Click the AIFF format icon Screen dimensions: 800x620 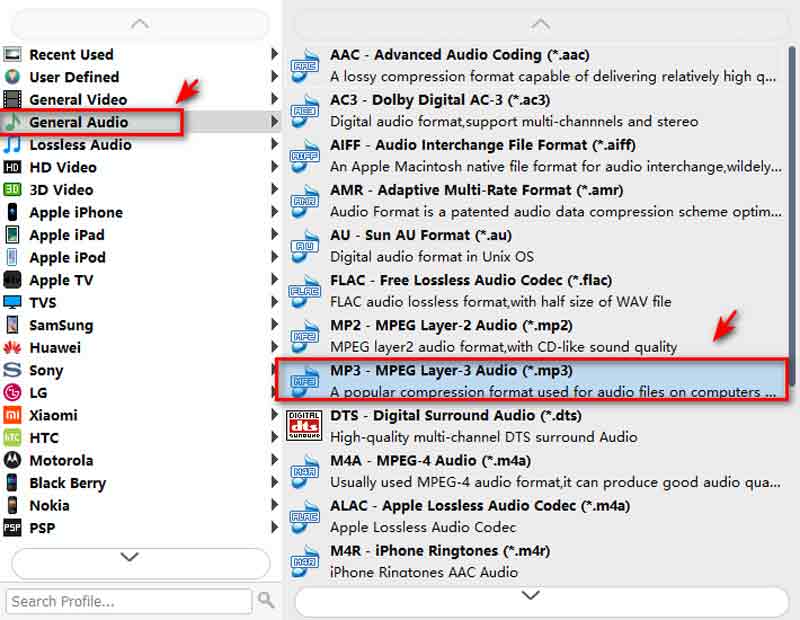pyautogui.click(x=305, y=156)
